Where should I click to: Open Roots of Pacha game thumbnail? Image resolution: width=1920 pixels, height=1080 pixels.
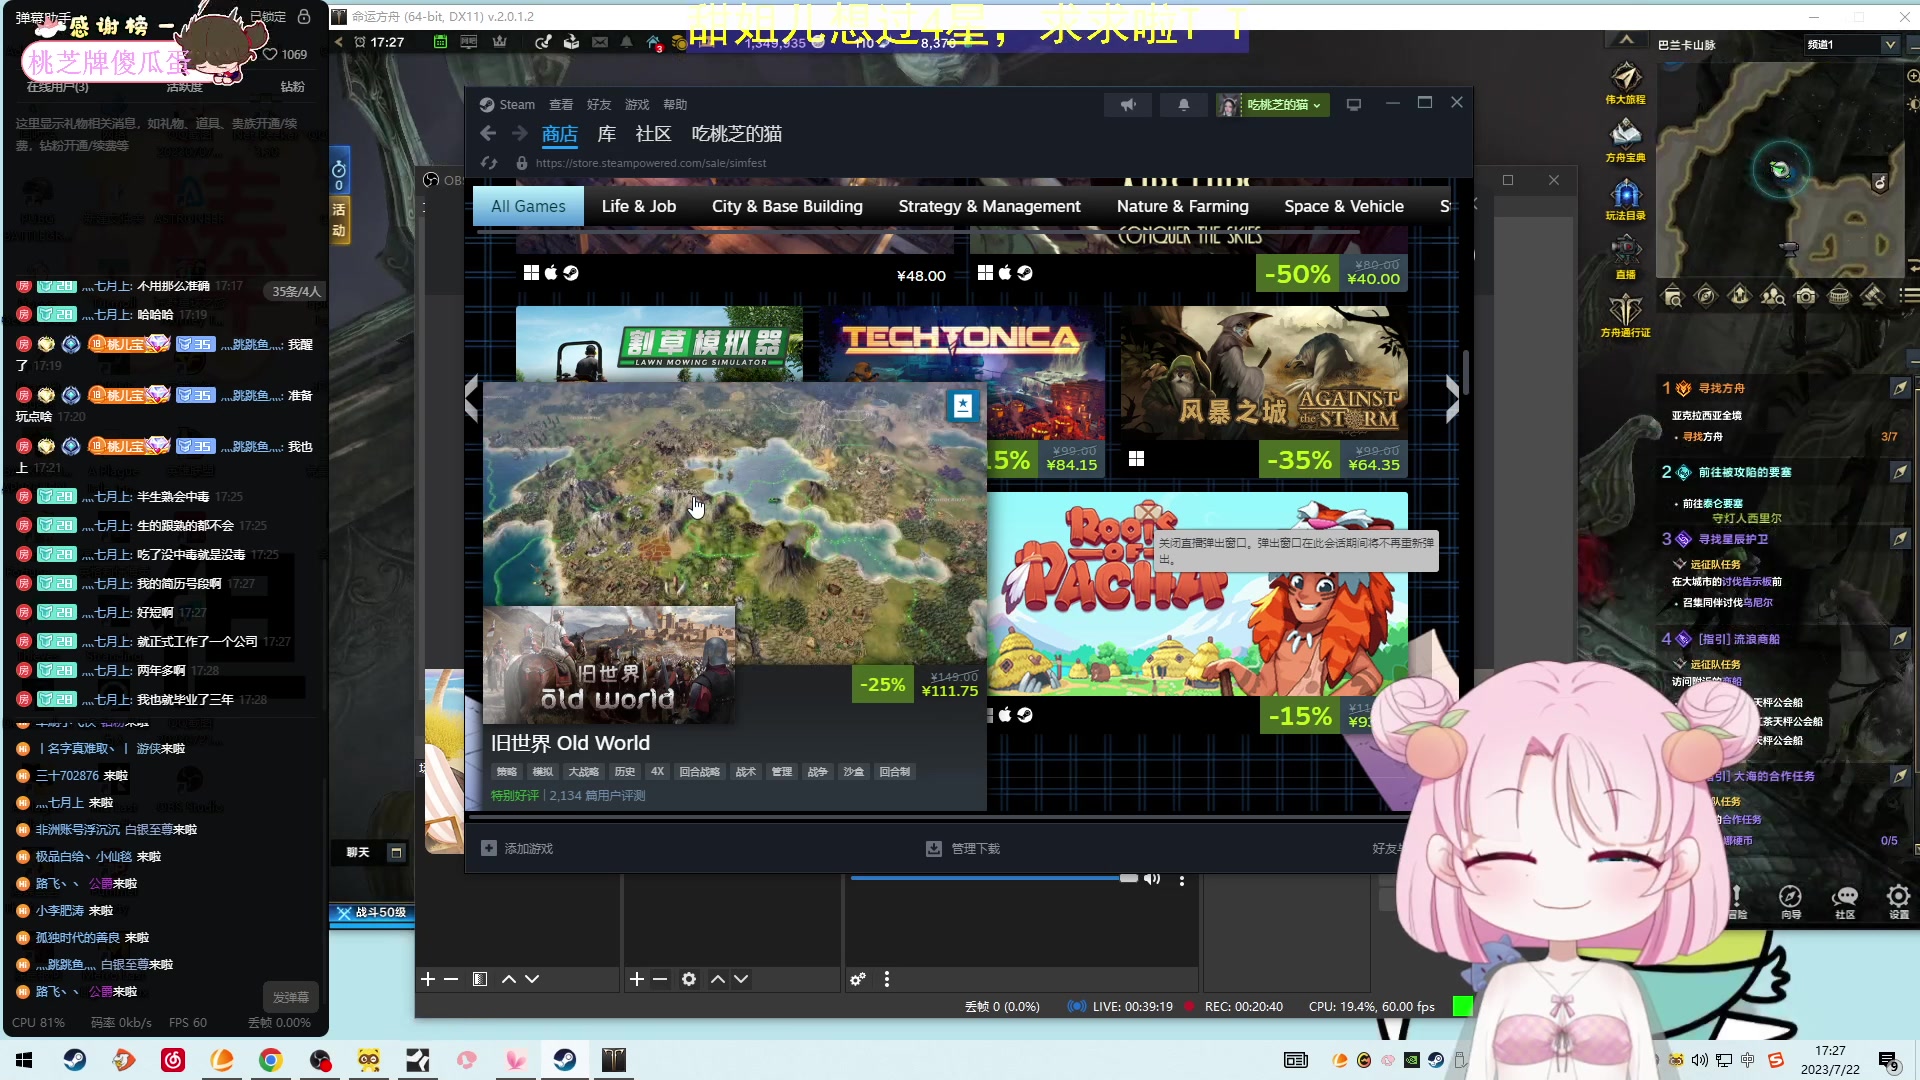click(x=1197, y=594)
